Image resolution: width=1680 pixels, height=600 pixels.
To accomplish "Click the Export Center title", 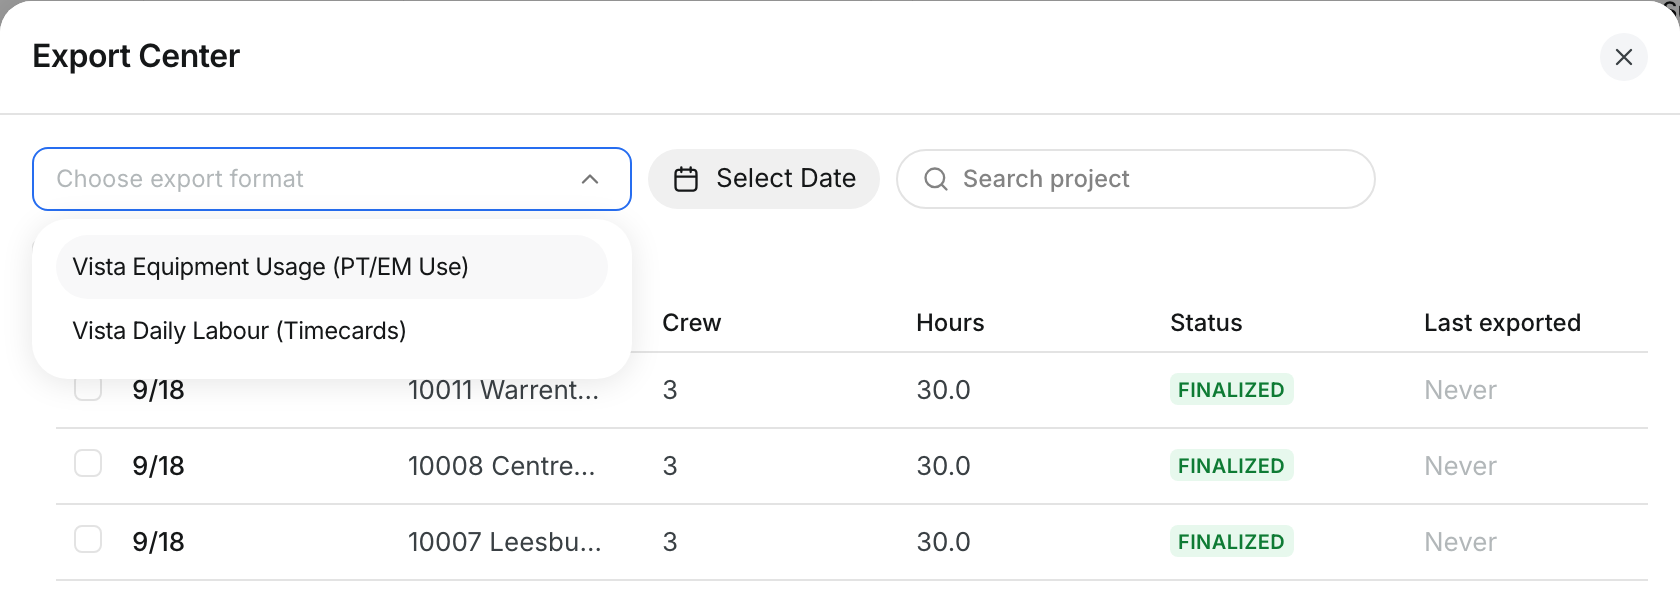I will click(x=136, y=56).
